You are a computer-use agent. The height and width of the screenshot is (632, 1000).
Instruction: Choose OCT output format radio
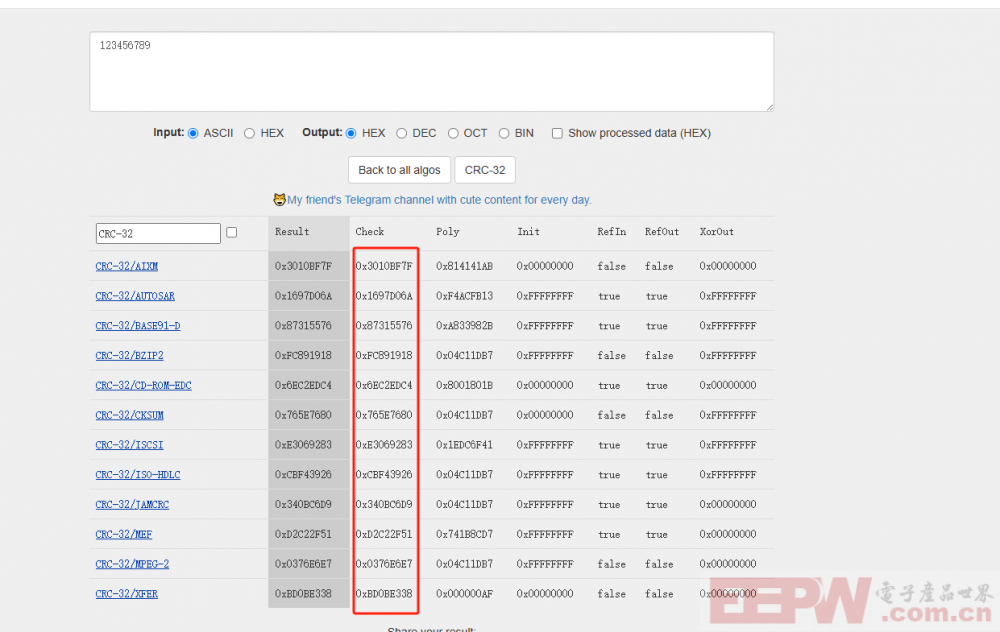pyautogui.click(x=453, y=133)
